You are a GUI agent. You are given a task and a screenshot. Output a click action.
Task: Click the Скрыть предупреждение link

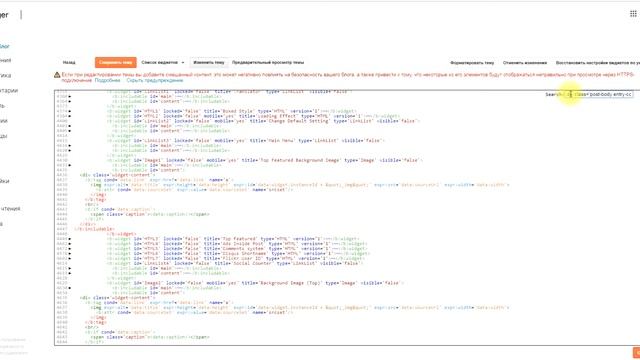pos(155,80)
